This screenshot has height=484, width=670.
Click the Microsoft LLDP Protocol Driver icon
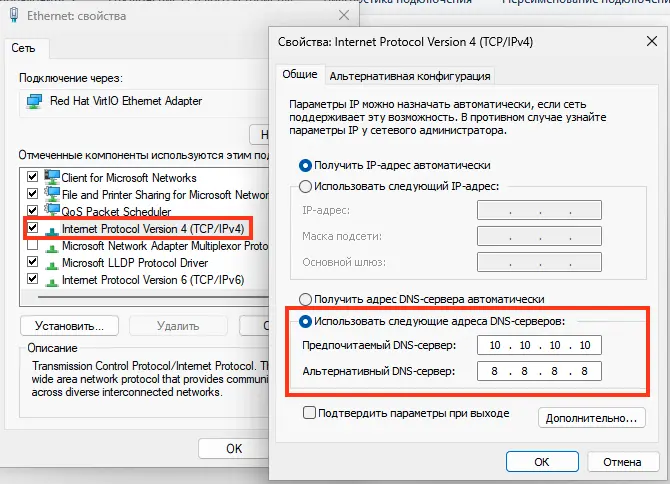tap(52, 265)
